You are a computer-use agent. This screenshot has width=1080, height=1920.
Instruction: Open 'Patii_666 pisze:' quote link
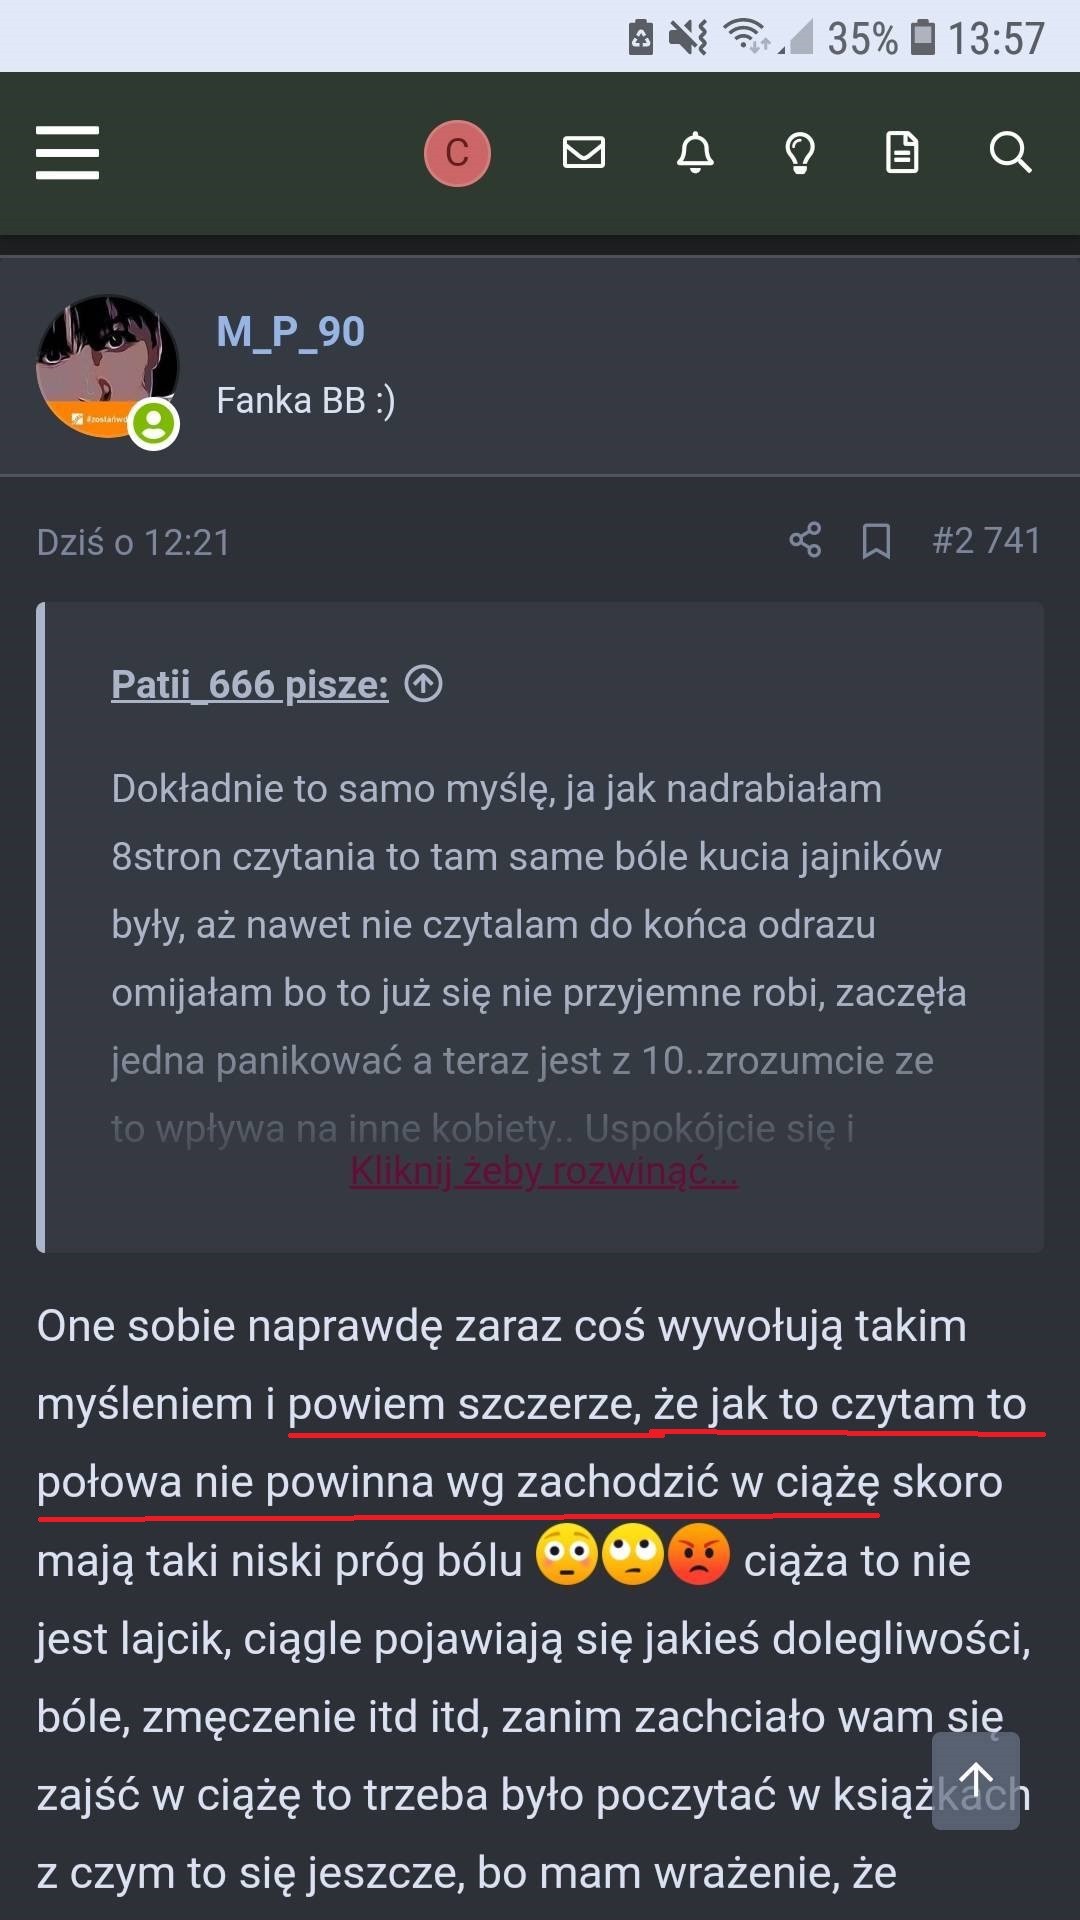(x=250, y=685)
